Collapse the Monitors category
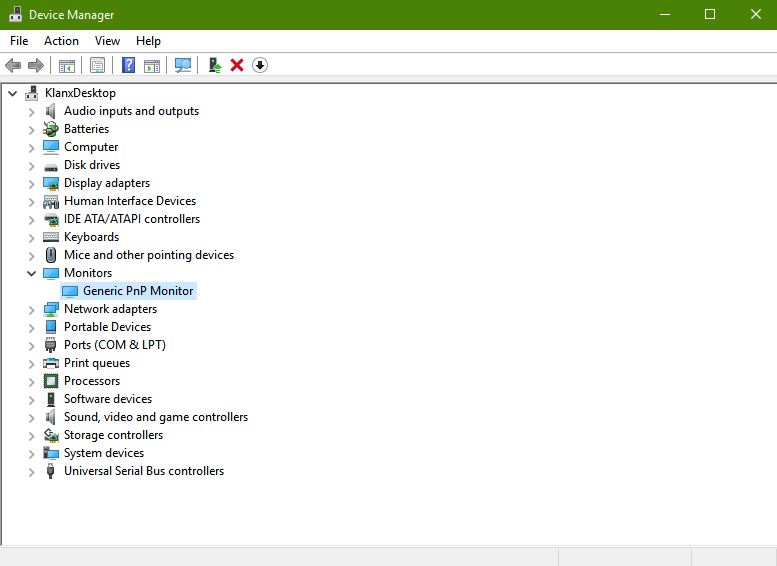The width and height of the screenshot is (777, 566). pyautogui.click(x=32, y=273)
